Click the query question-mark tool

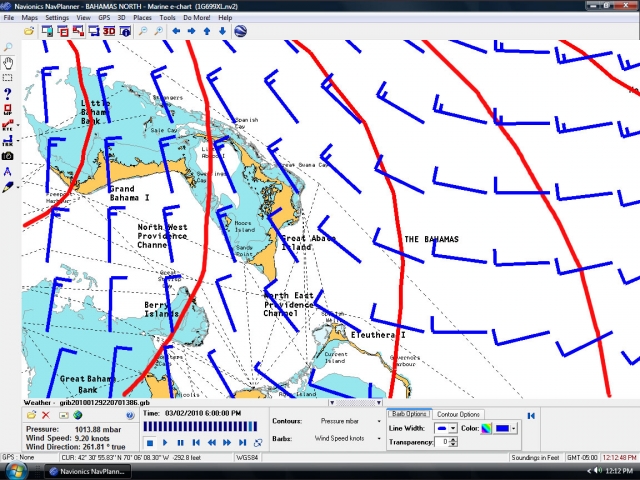point(8,93)
